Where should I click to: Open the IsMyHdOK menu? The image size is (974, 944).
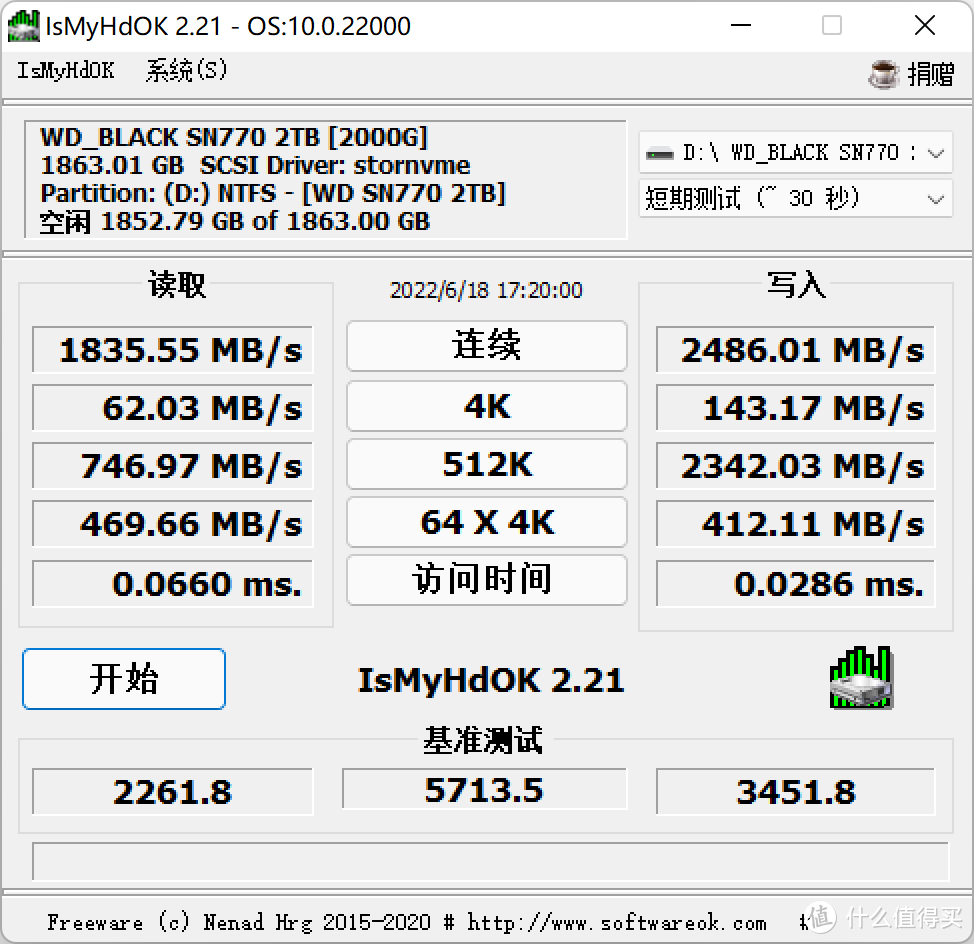(x=65, y=71)
